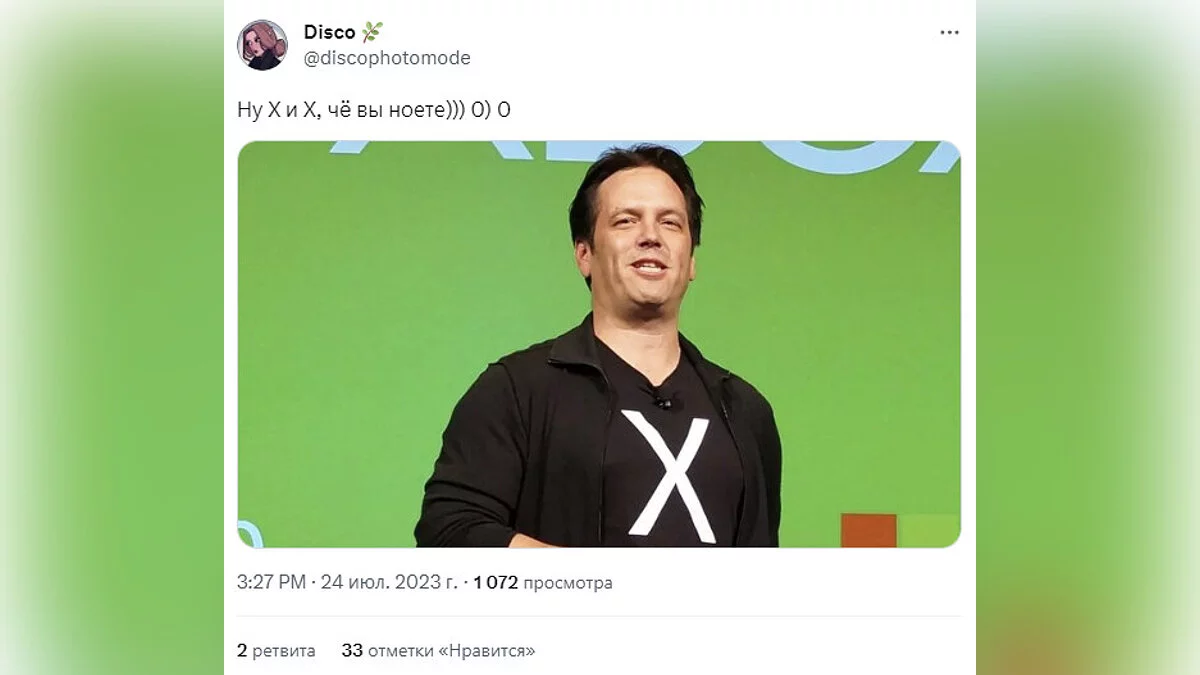Screen dimensions: 1200x675
Task: Click the light green square in photo corner
Action: pyautogui.click(x=929, y=530)
